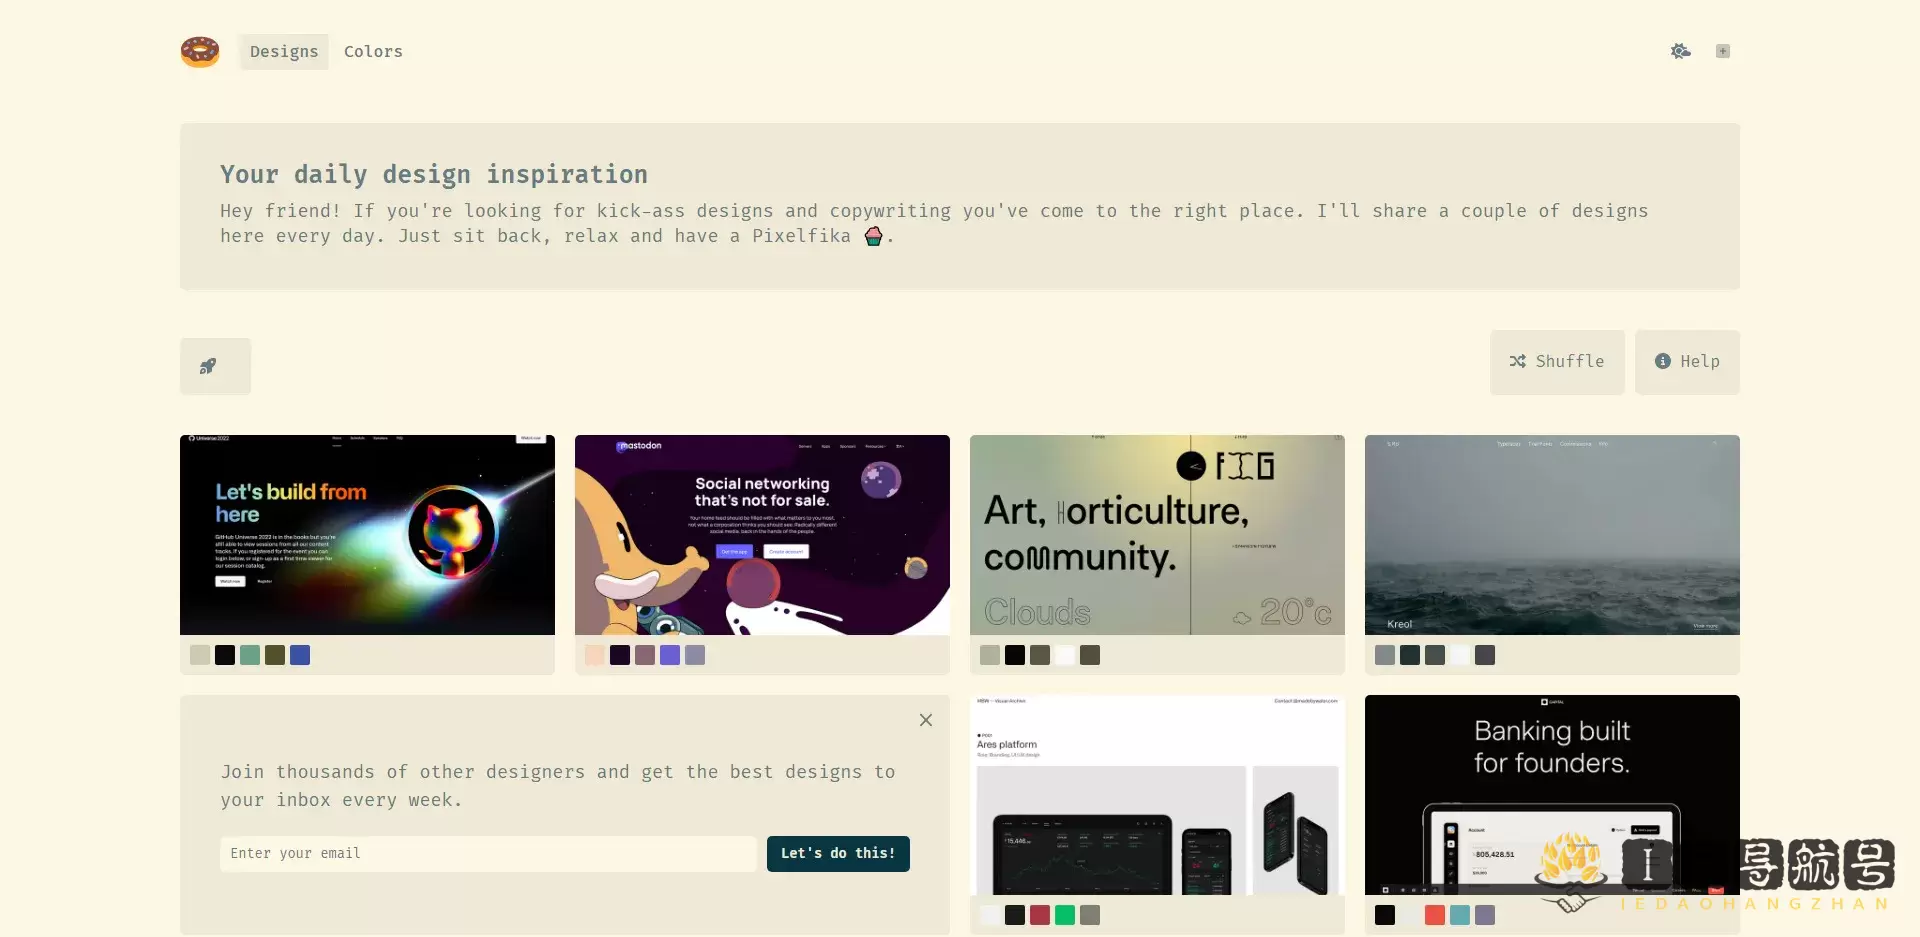Select the green swatch under Ares platform

(1065, 915)
